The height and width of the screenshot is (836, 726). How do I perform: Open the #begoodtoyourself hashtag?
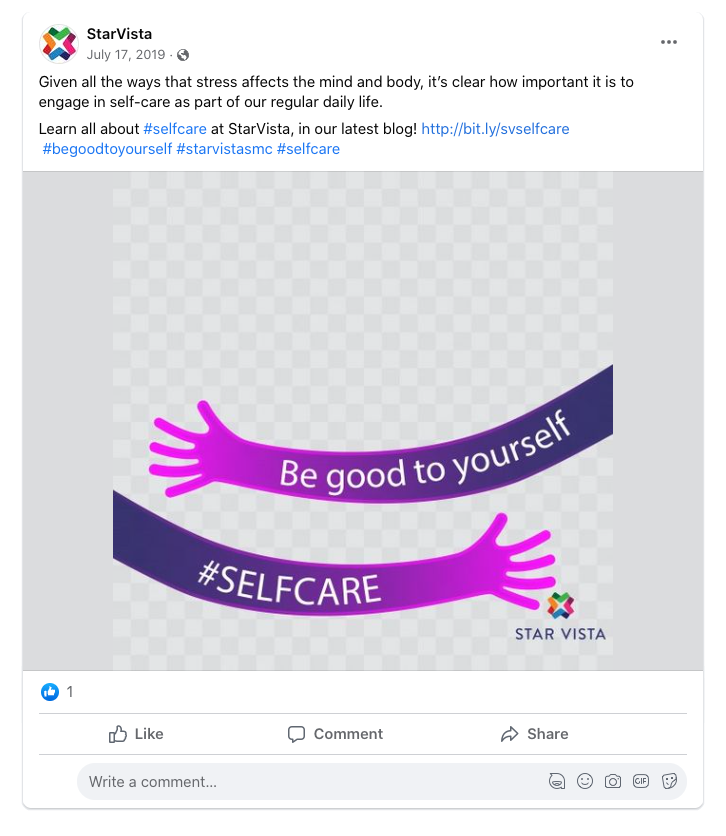pyautogui.click(x=107, y=149)
